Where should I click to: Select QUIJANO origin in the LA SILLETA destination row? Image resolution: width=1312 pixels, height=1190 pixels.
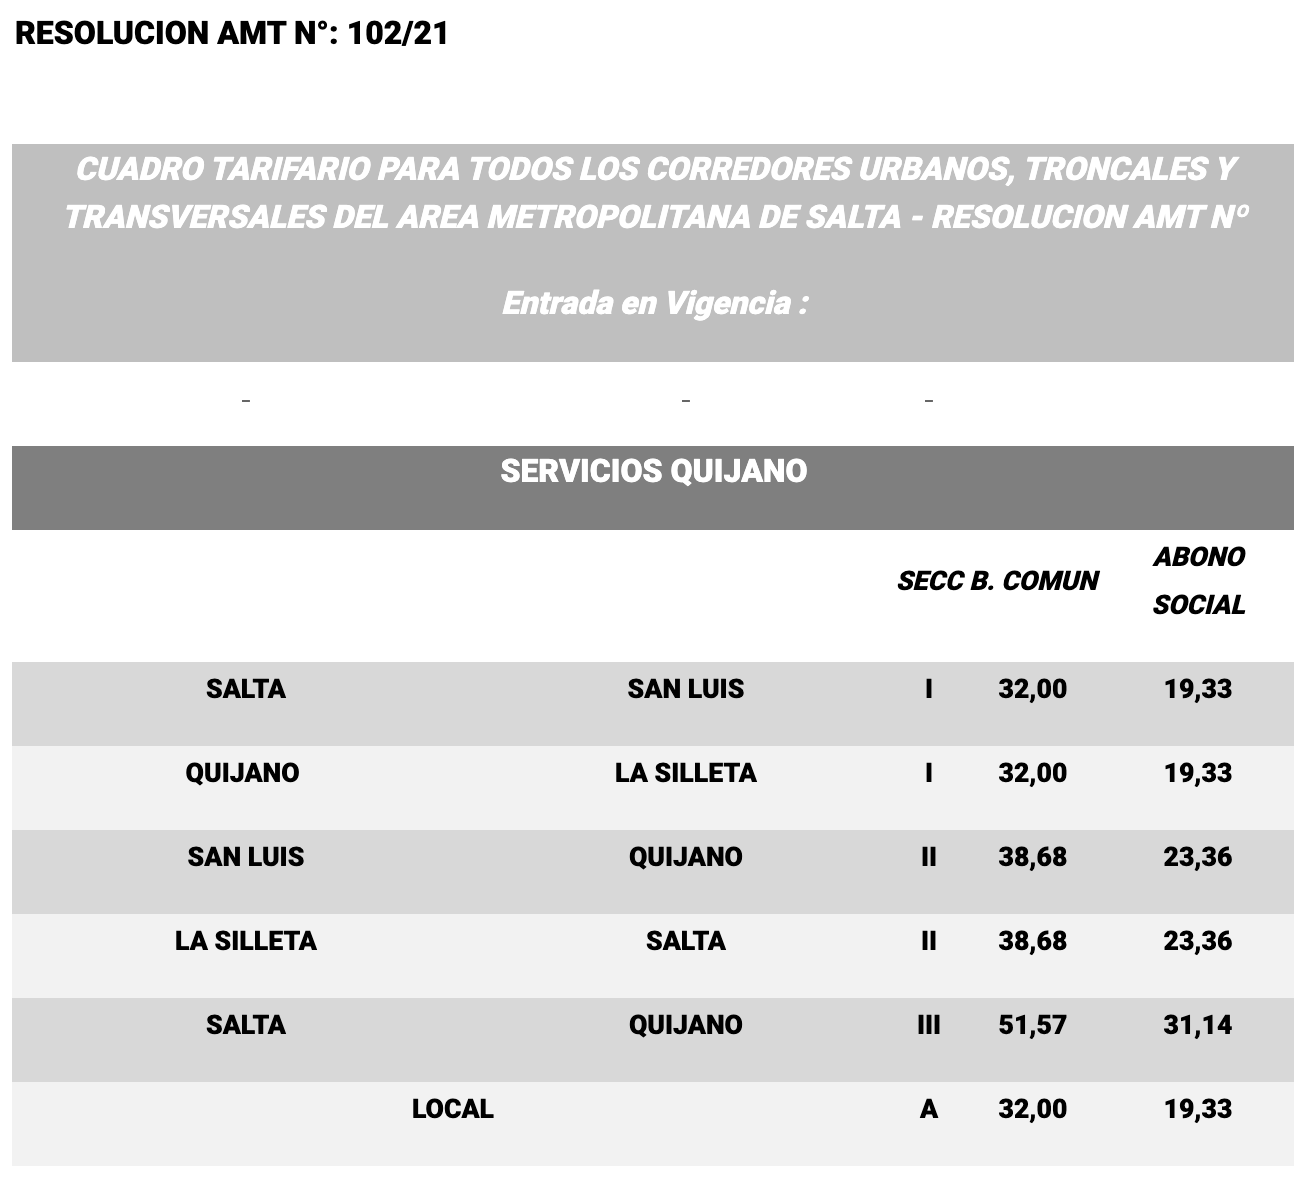click(x=242, y=773)
